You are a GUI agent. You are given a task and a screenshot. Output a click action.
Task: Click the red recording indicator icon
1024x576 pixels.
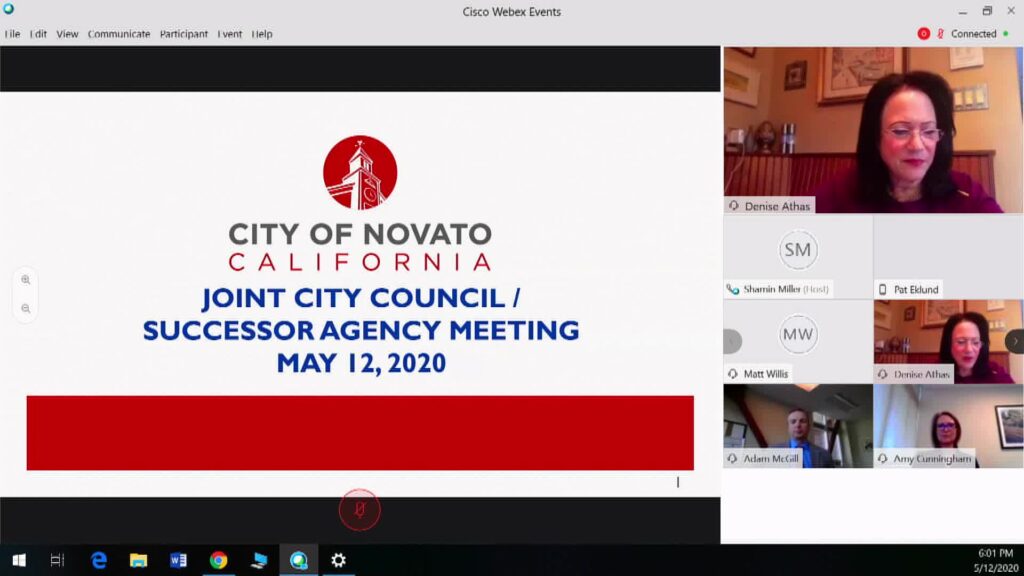point(923,33)
